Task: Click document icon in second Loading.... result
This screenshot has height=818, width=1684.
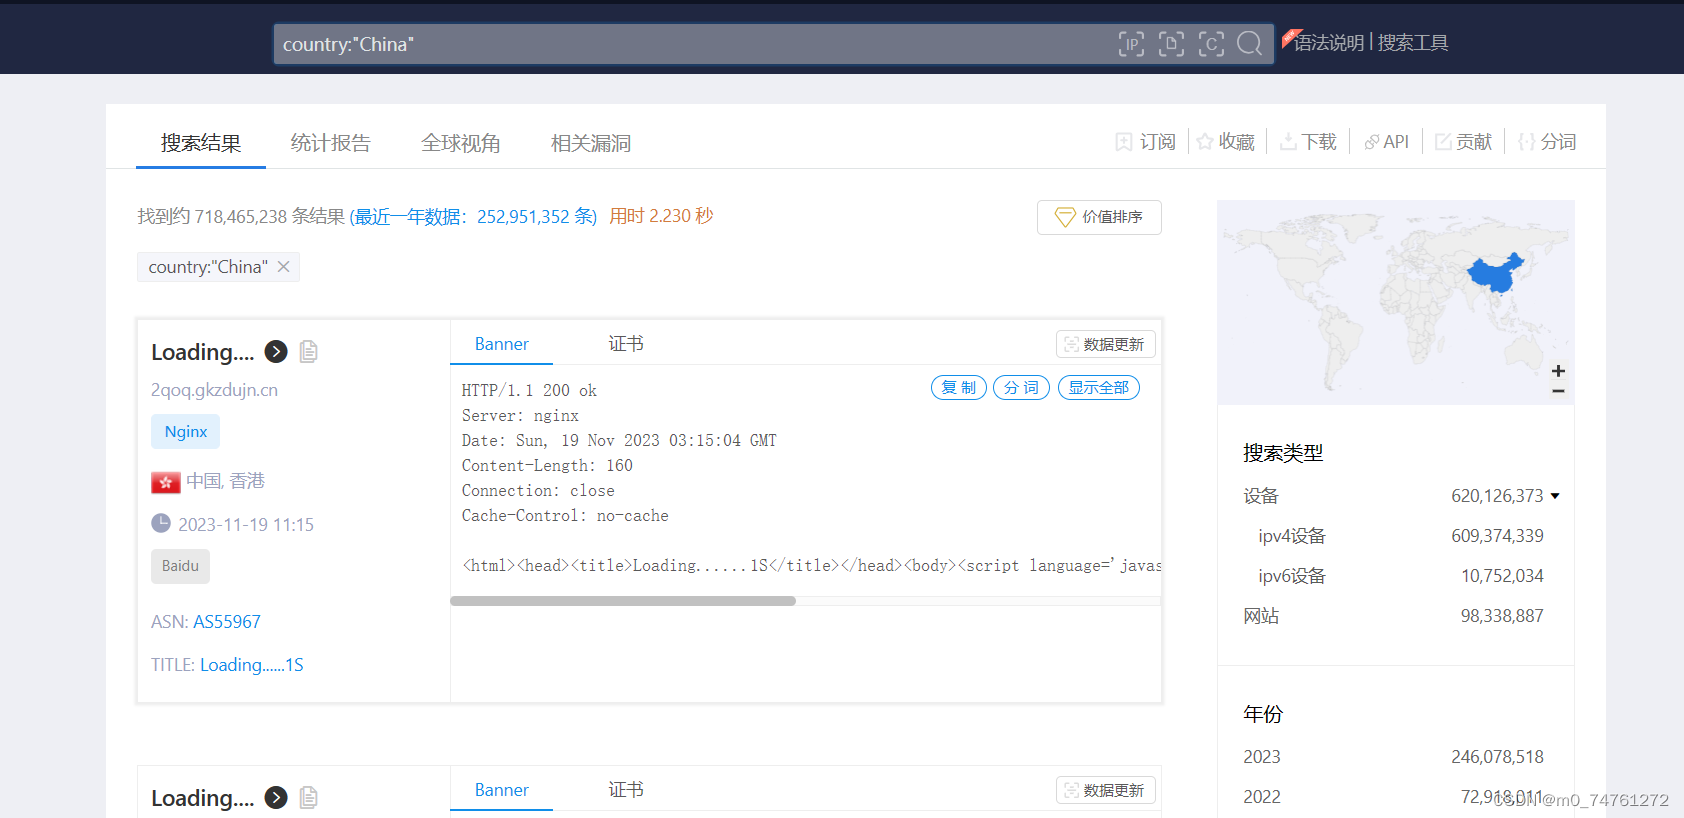Action: pyautogui.click(x=309, y=798)
